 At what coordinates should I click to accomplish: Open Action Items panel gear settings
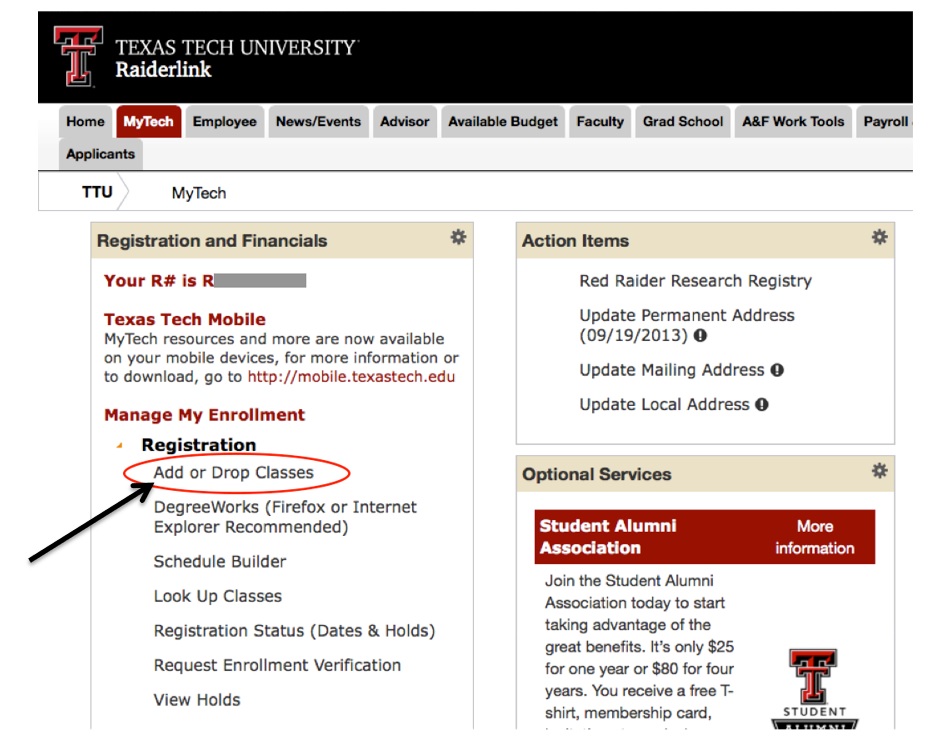879,237
